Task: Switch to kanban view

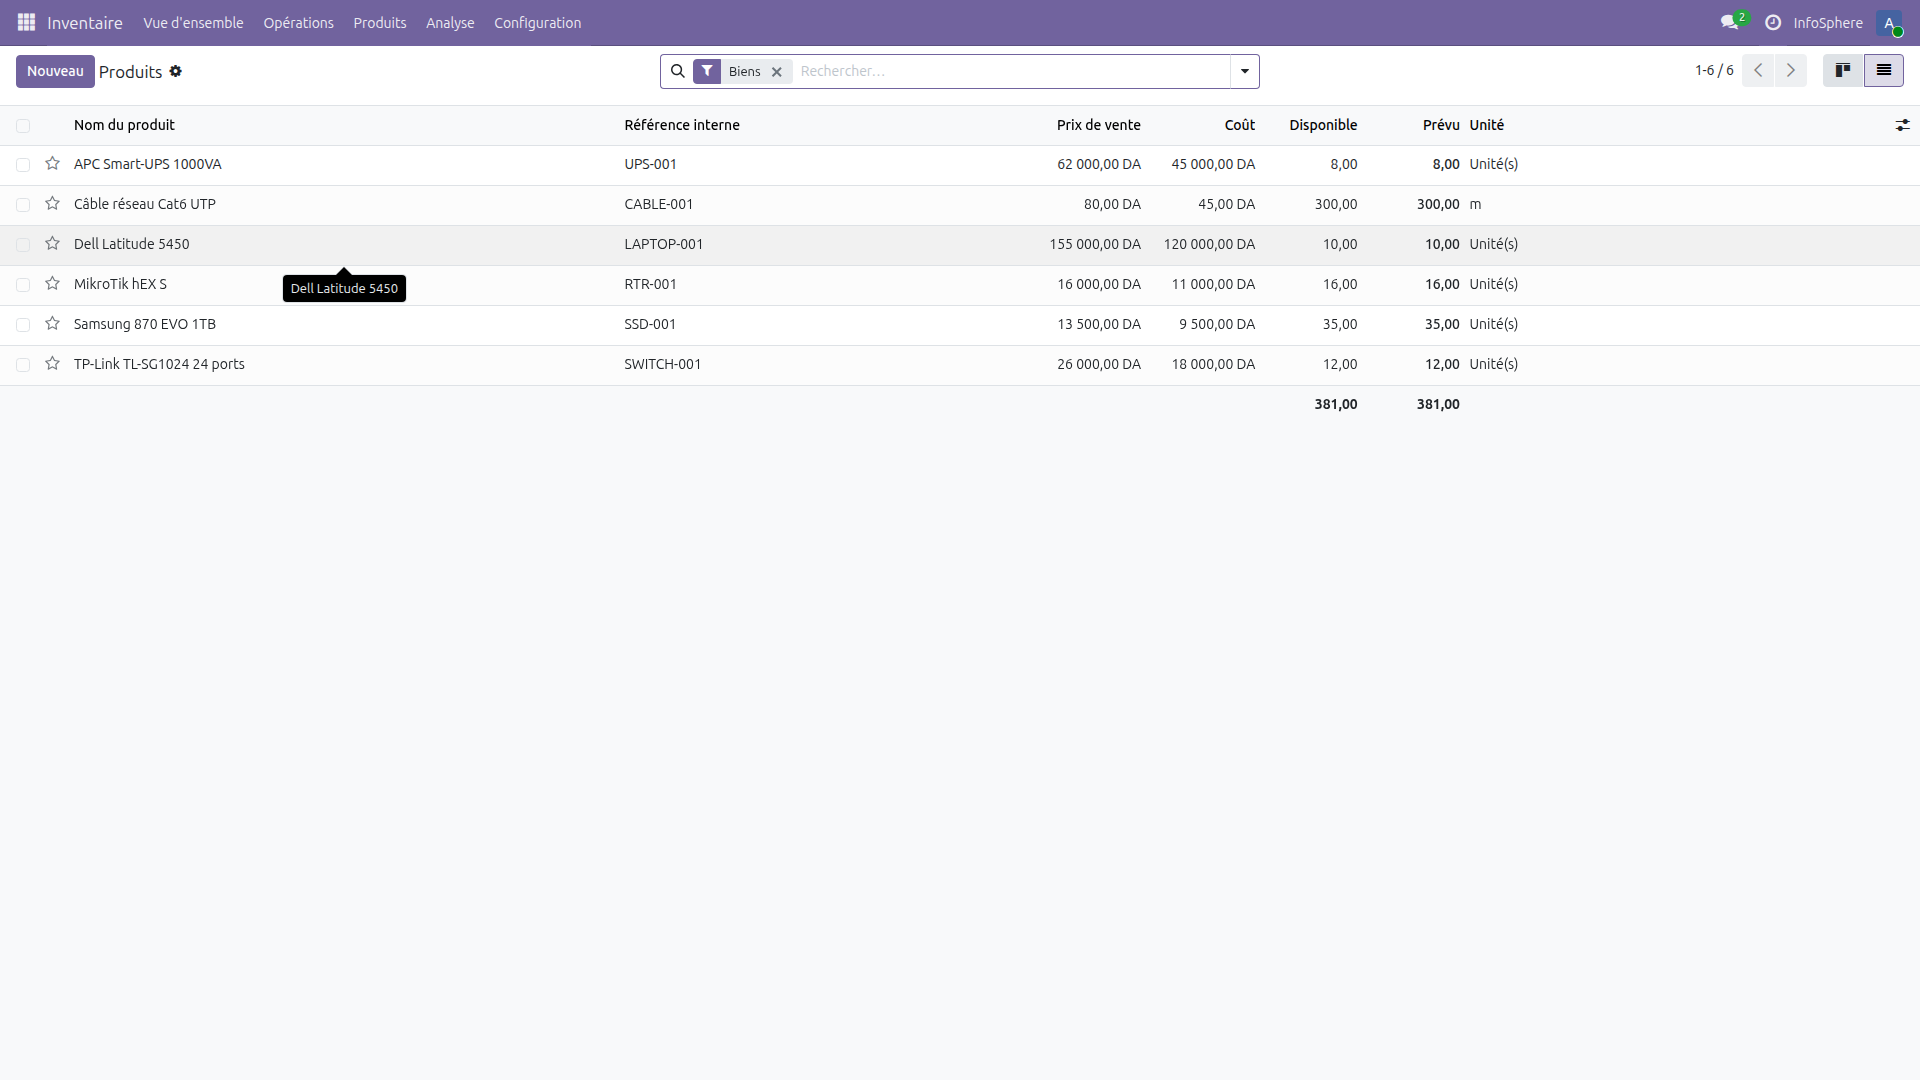Action: [x=1843, y=70]
